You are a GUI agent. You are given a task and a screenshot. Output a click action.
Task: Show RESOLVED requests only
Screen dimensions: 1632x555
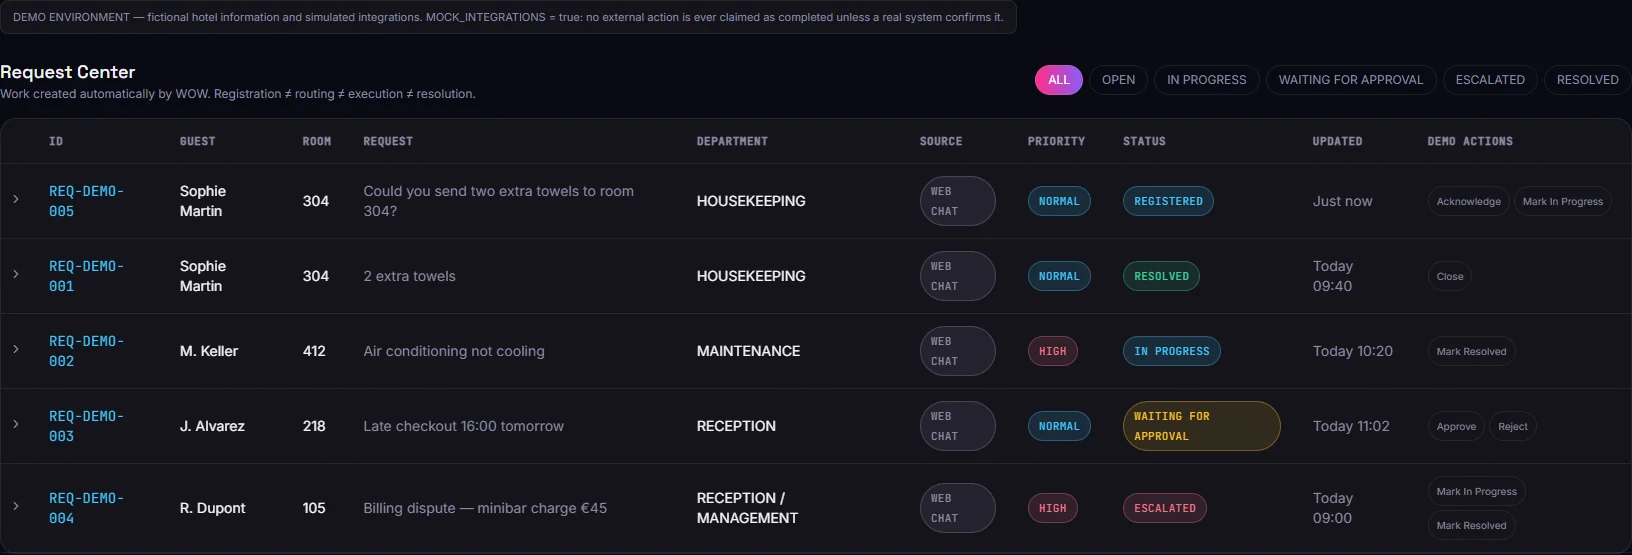pos(1587,80)
